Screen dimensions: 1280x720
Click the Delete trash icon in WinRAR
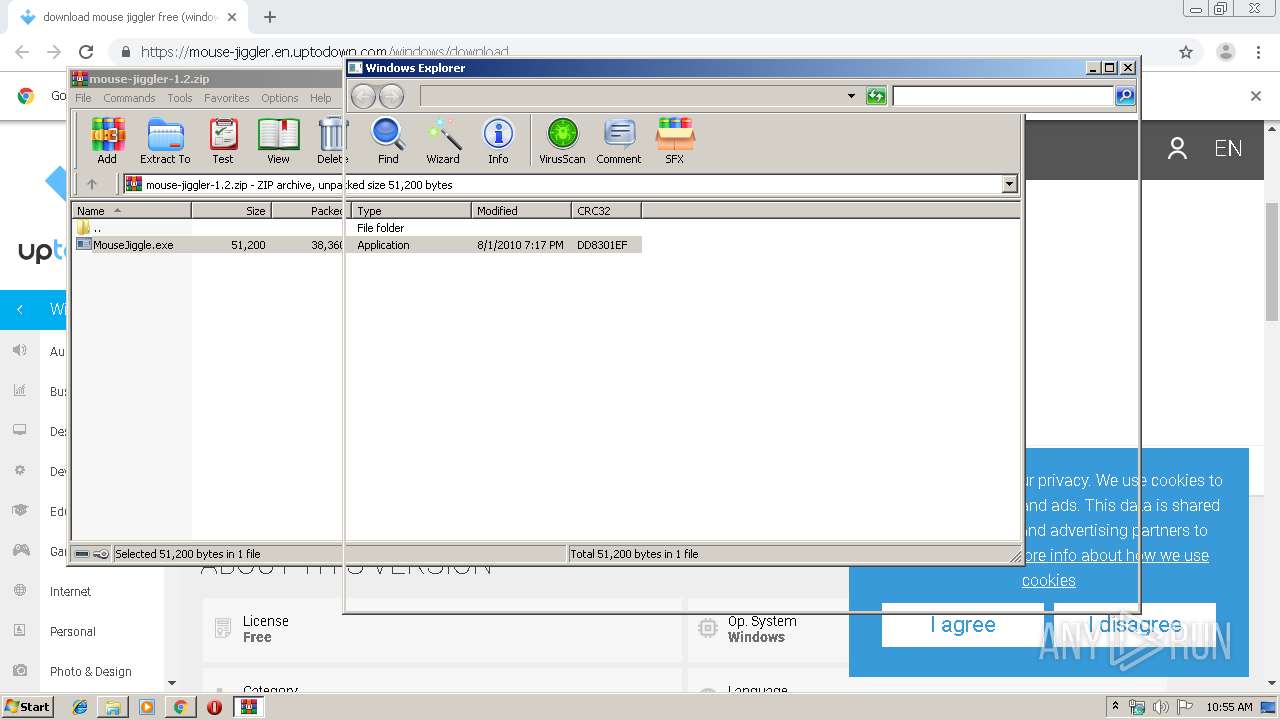tap(332, 140)
